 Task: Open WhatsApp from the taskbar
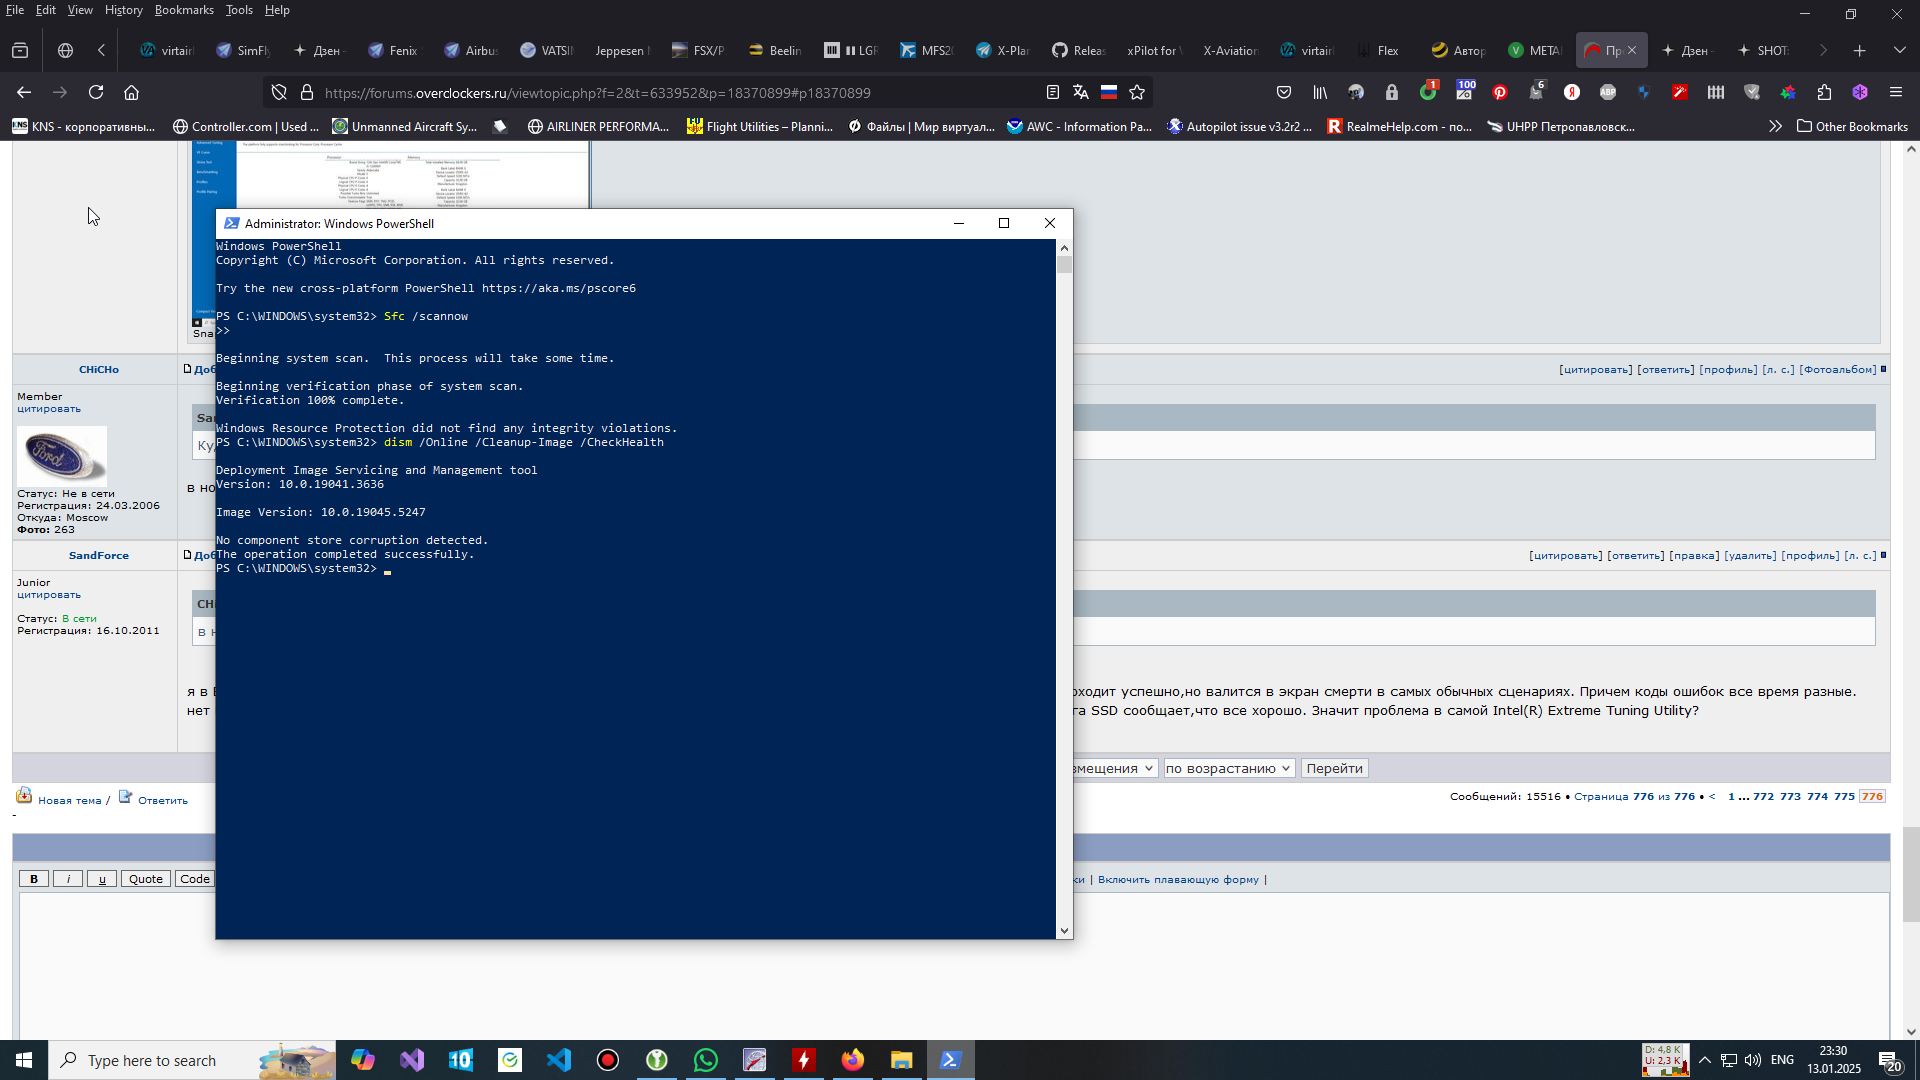coord(706,1060)
